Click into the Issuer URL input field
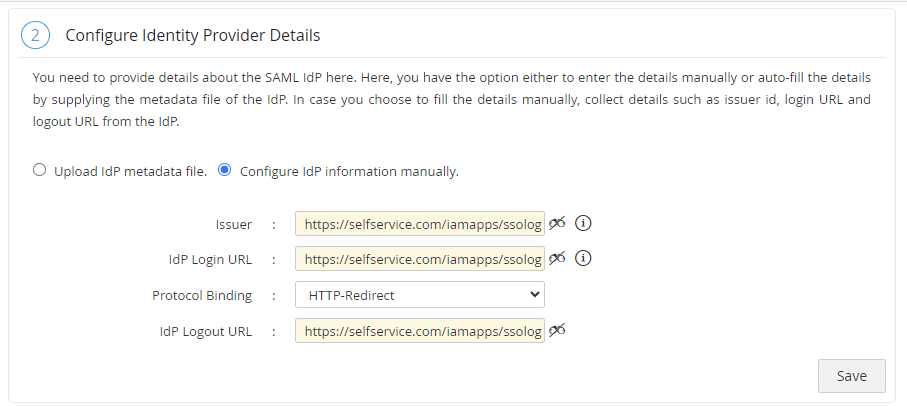This screenshot has height=406, width=907. tap(419, 223)
